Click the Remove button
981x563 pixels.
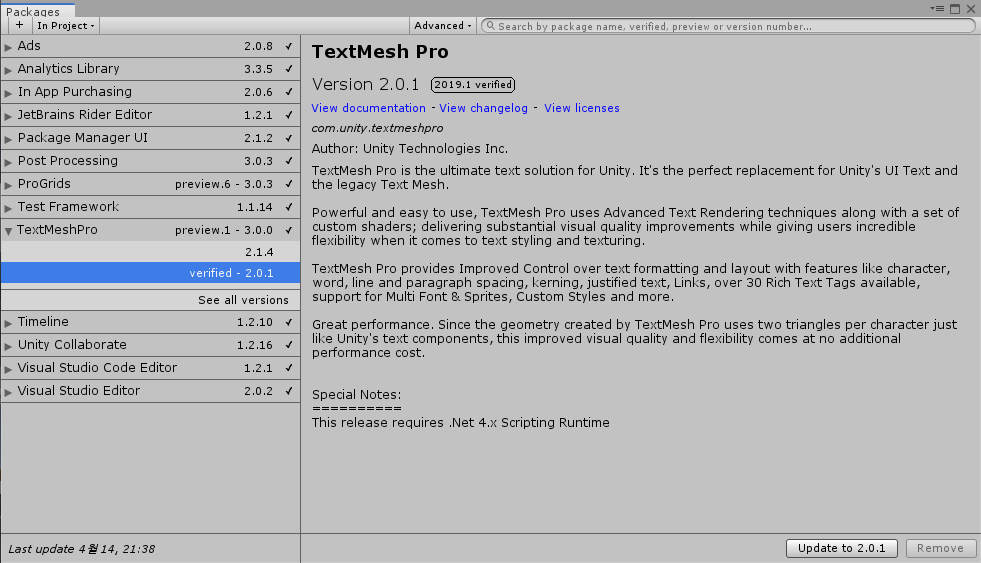[x=940, y=548]
